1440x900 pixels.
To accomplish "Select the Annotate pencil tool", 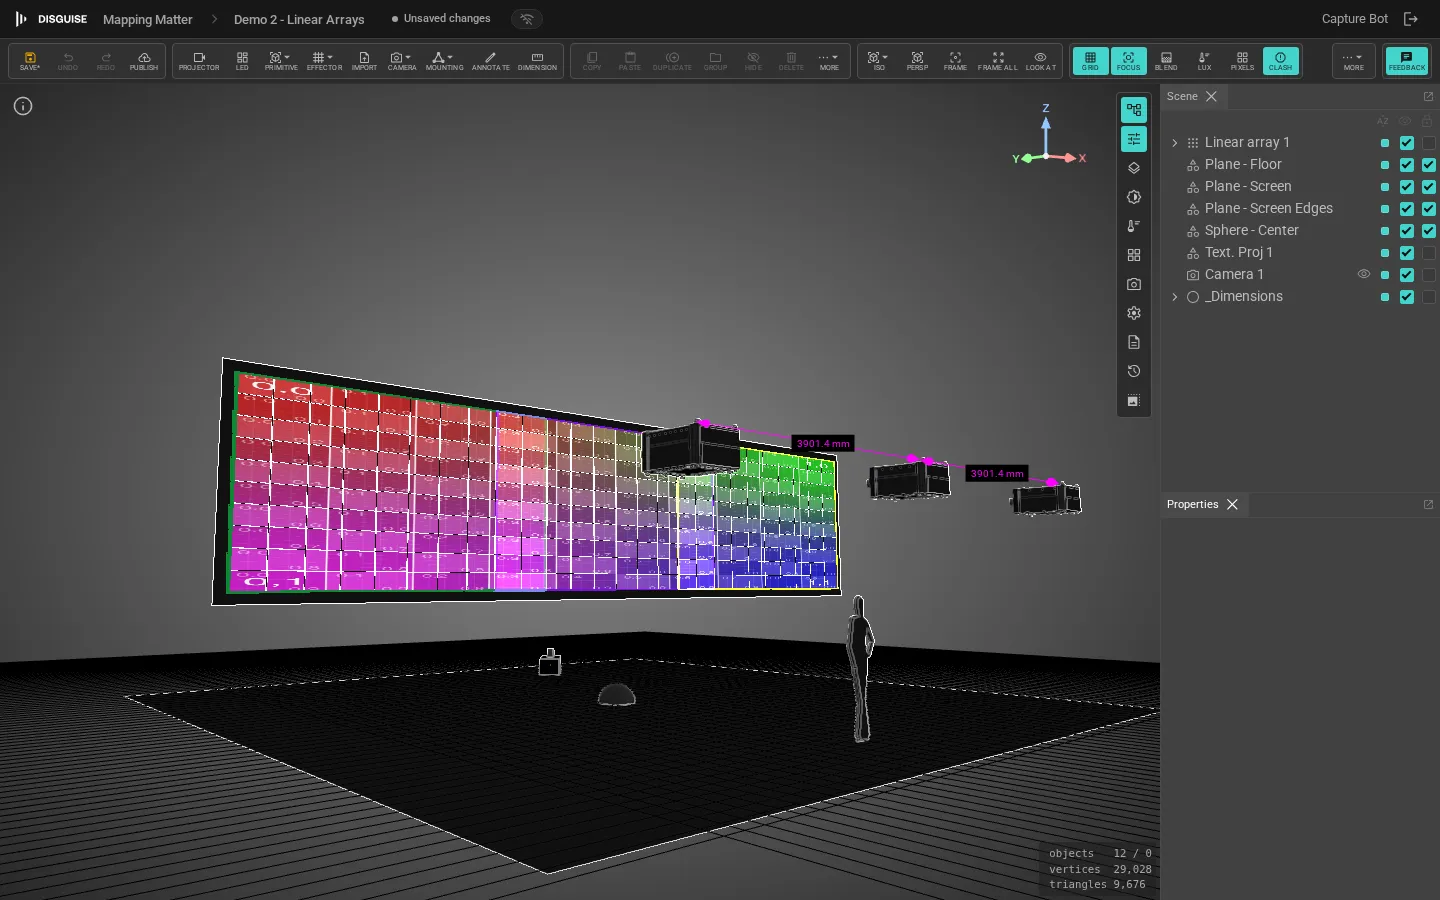I will (x=490, y=61).
